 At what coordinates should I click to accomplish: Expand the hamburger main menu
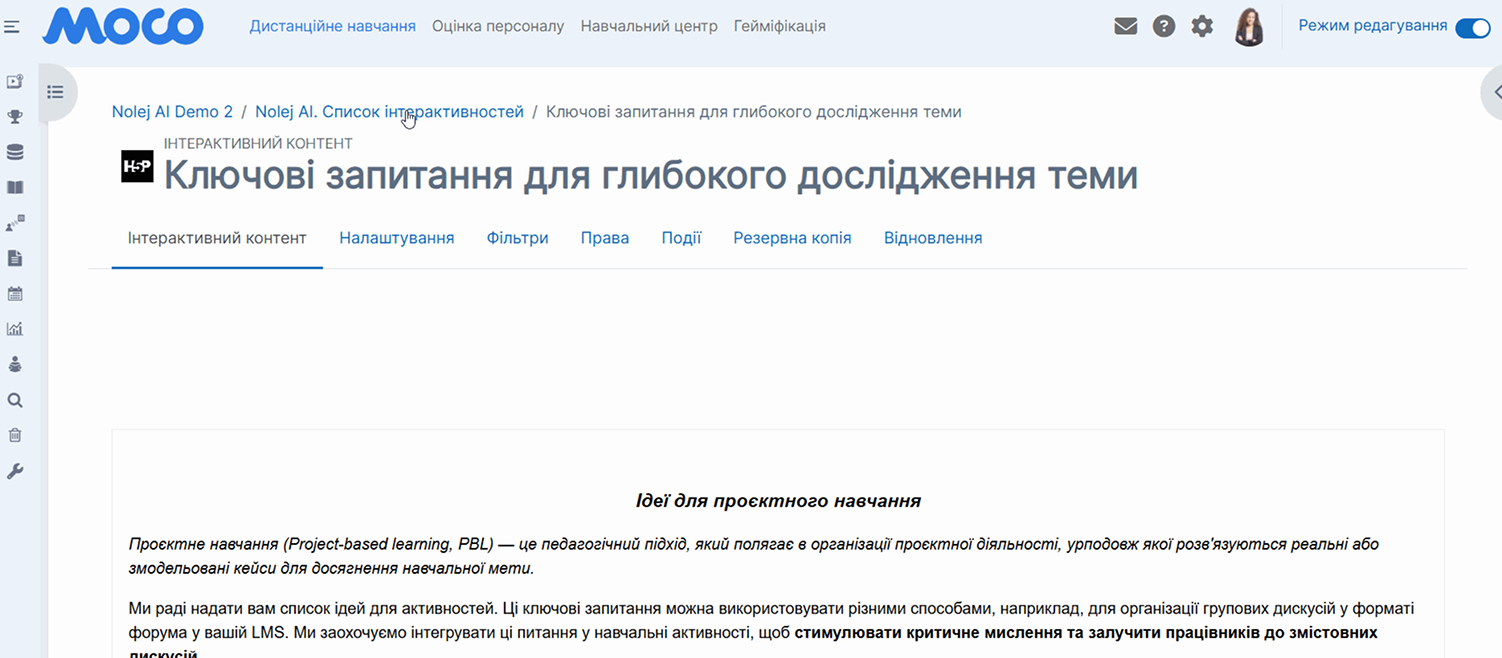pos(12,27)
